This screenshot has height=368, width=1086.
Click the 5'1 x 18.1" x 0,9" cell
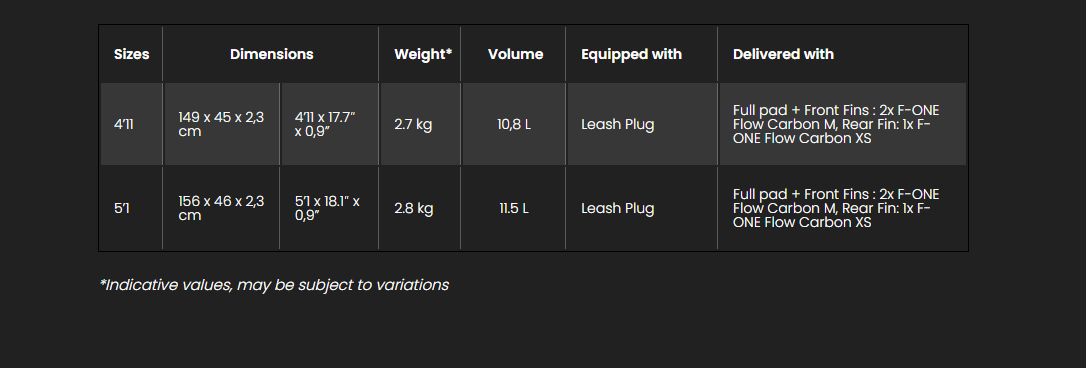coord(330,208)
